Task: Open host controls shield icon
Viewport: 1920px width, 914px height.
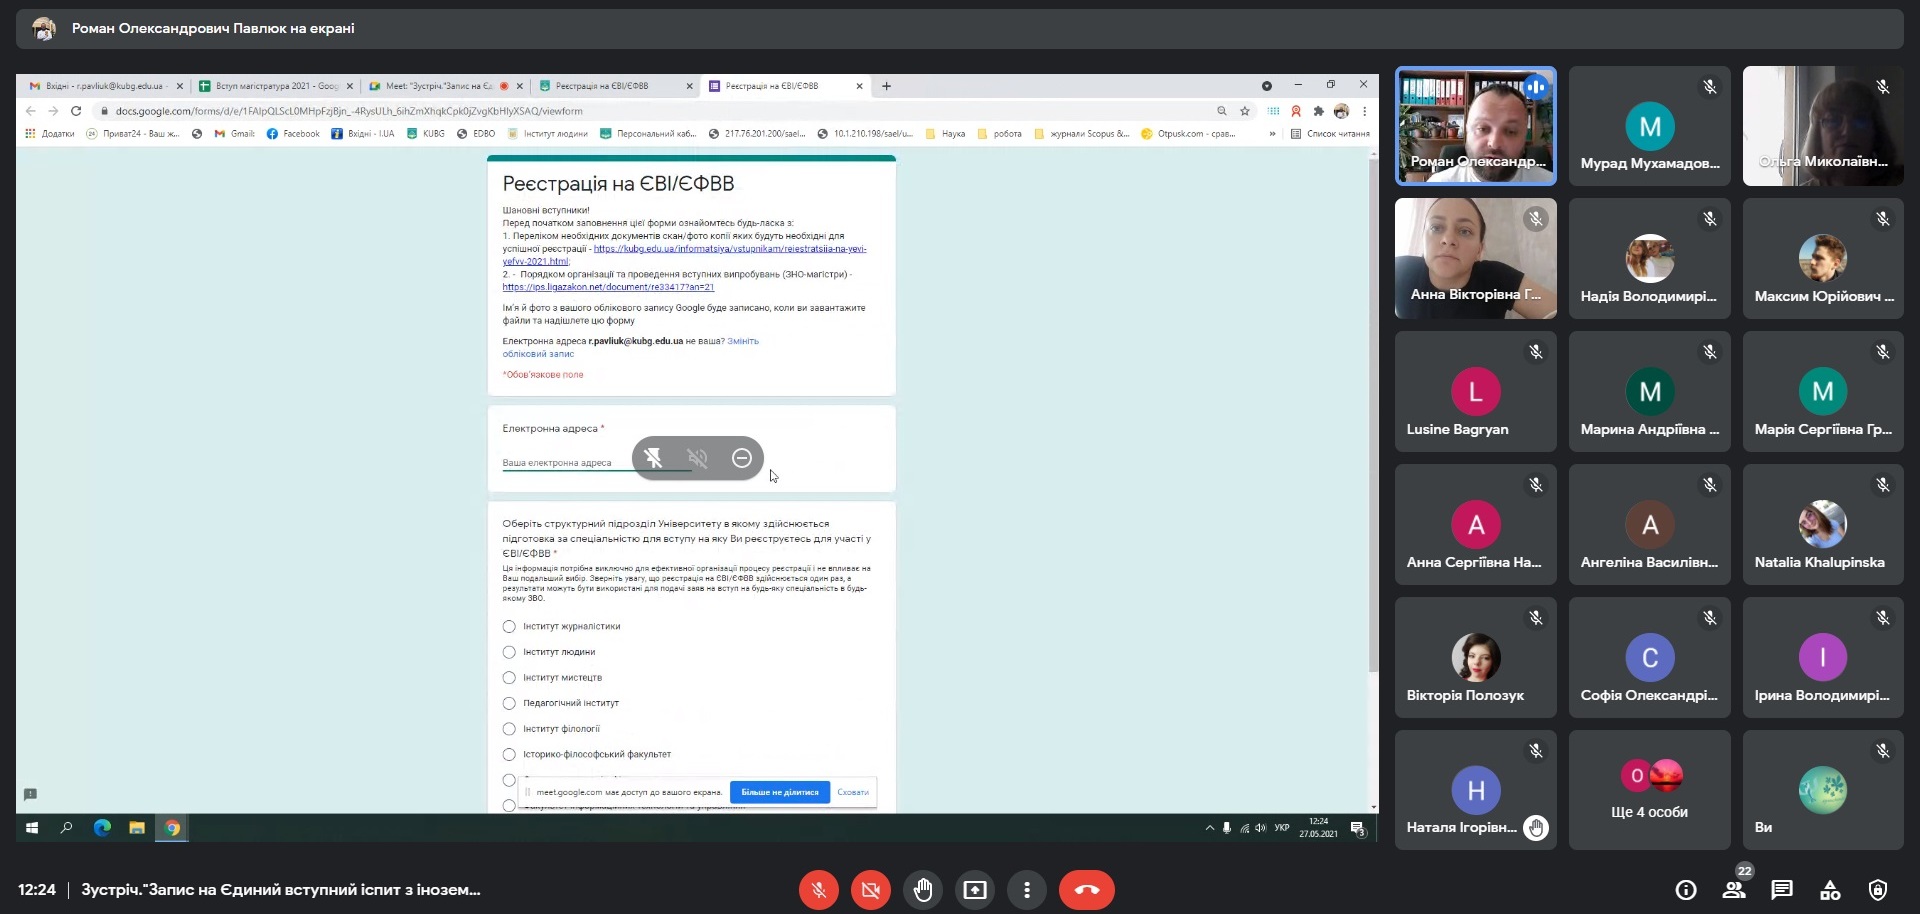Action: [1878, 890]
